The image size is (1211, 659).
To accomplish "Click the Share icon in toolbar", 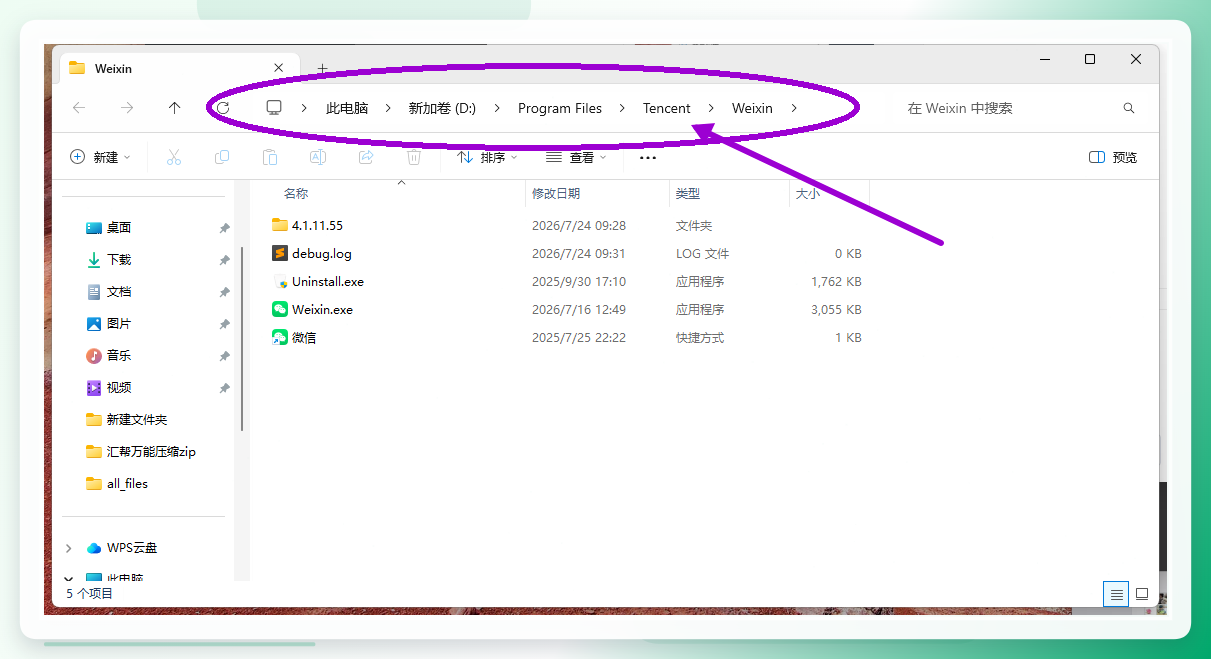I will (x=366, y=157).
